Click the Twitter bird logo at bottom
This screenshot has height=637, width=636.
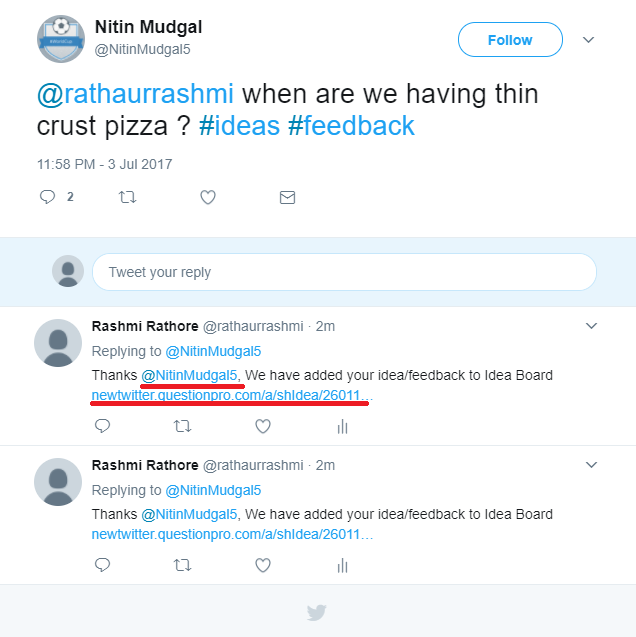(x=317, y=612)
